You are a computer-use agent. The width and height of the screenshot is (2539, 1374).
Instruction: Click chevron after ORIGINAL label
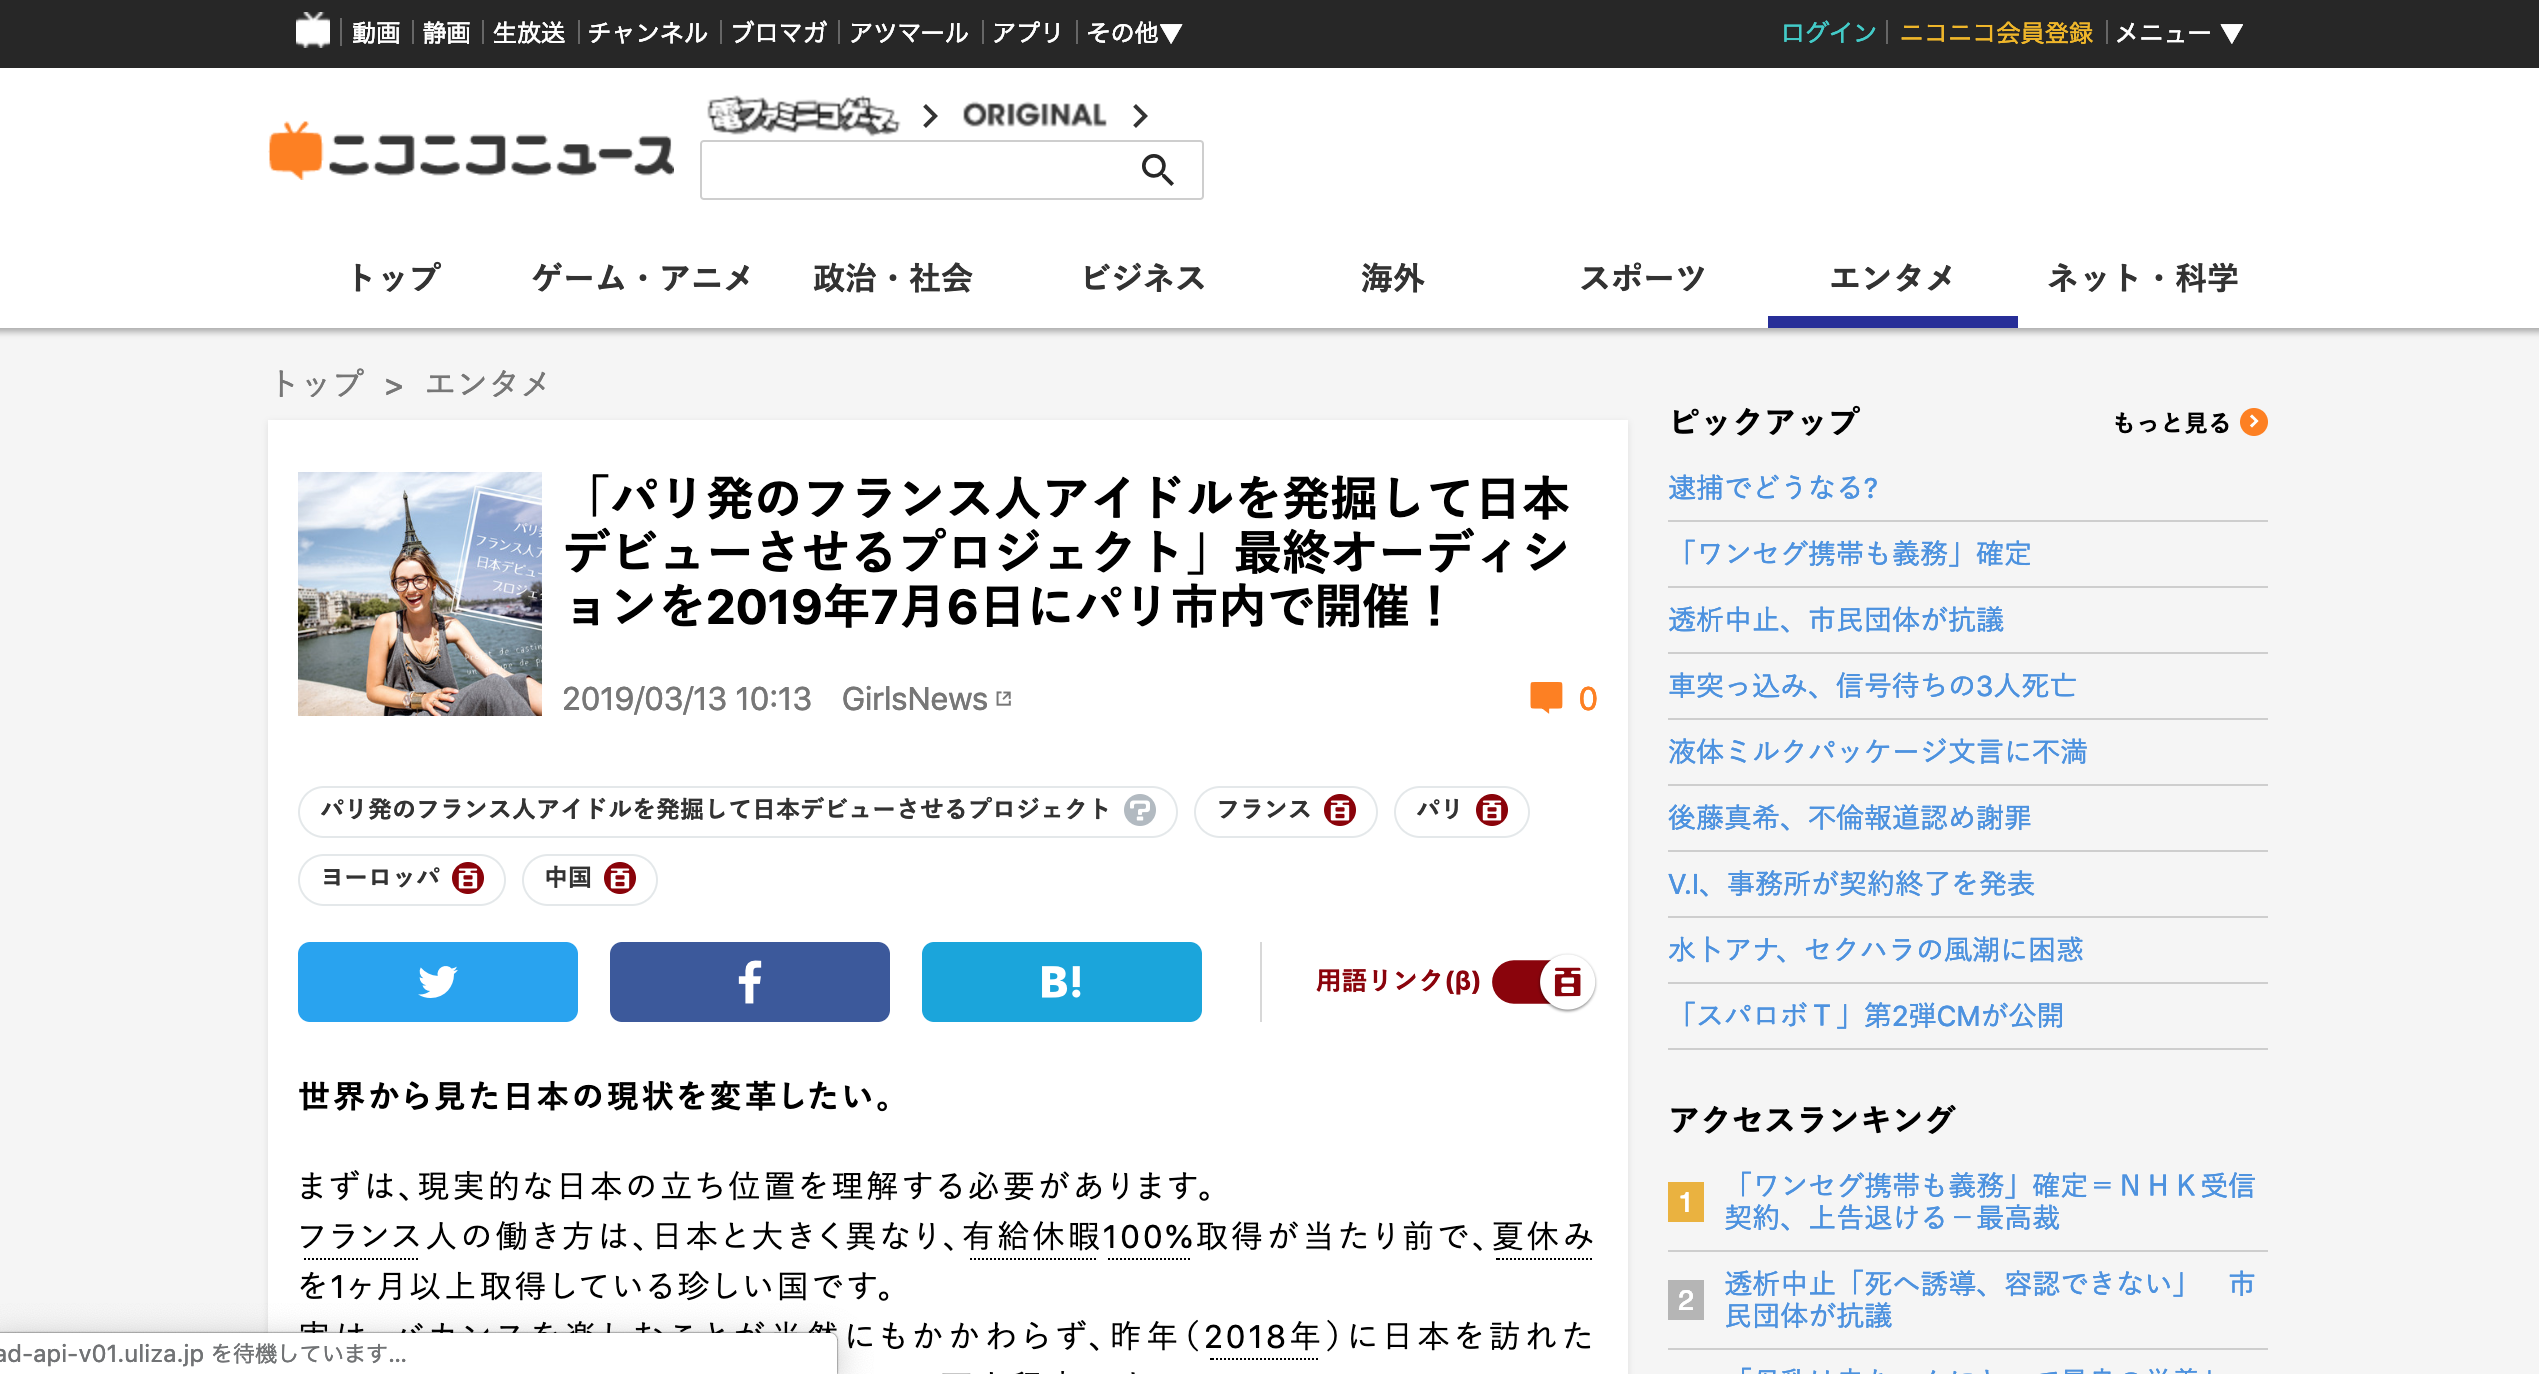click(1140, 116)
